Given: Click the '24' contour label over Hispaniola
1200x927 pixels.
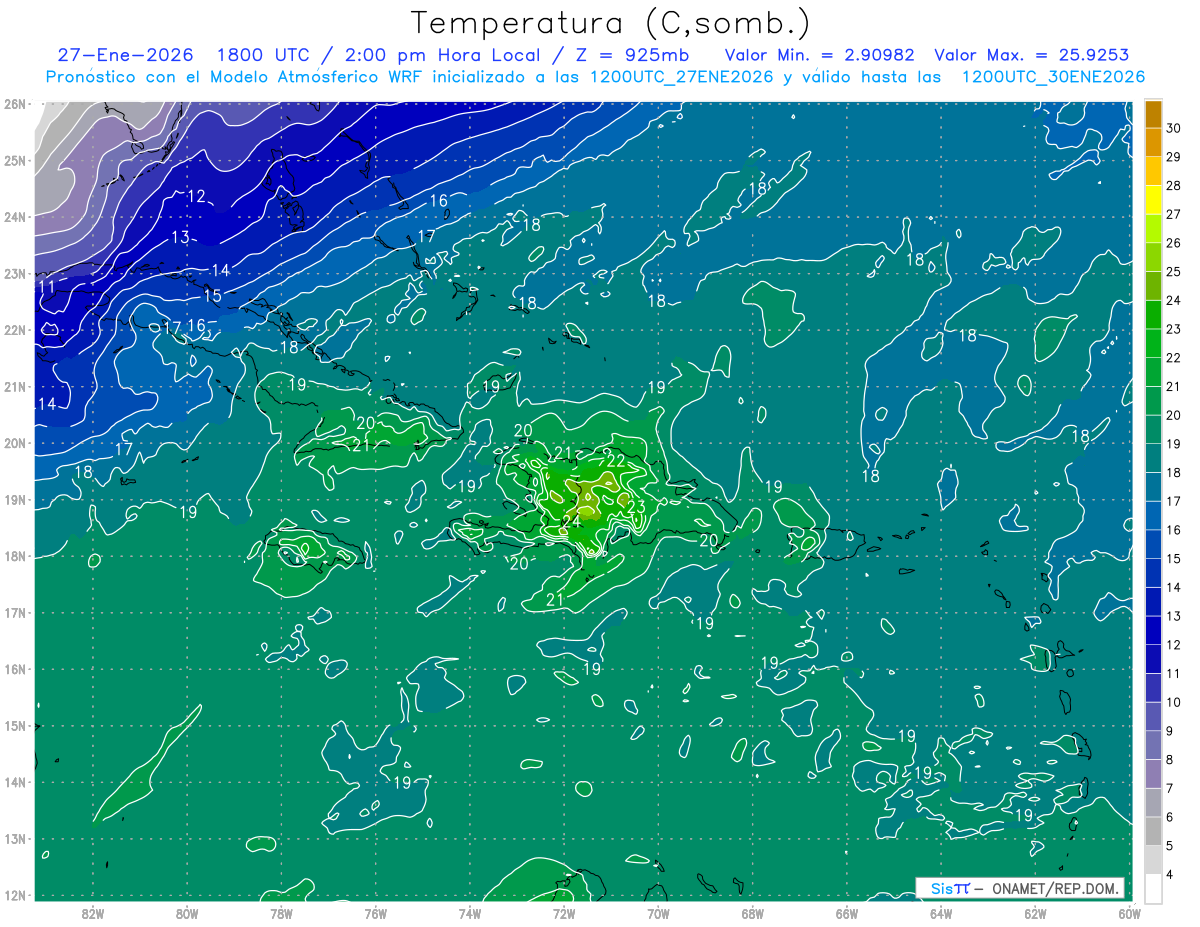Looking at the screenshot, I should click(x=571, y=522).
